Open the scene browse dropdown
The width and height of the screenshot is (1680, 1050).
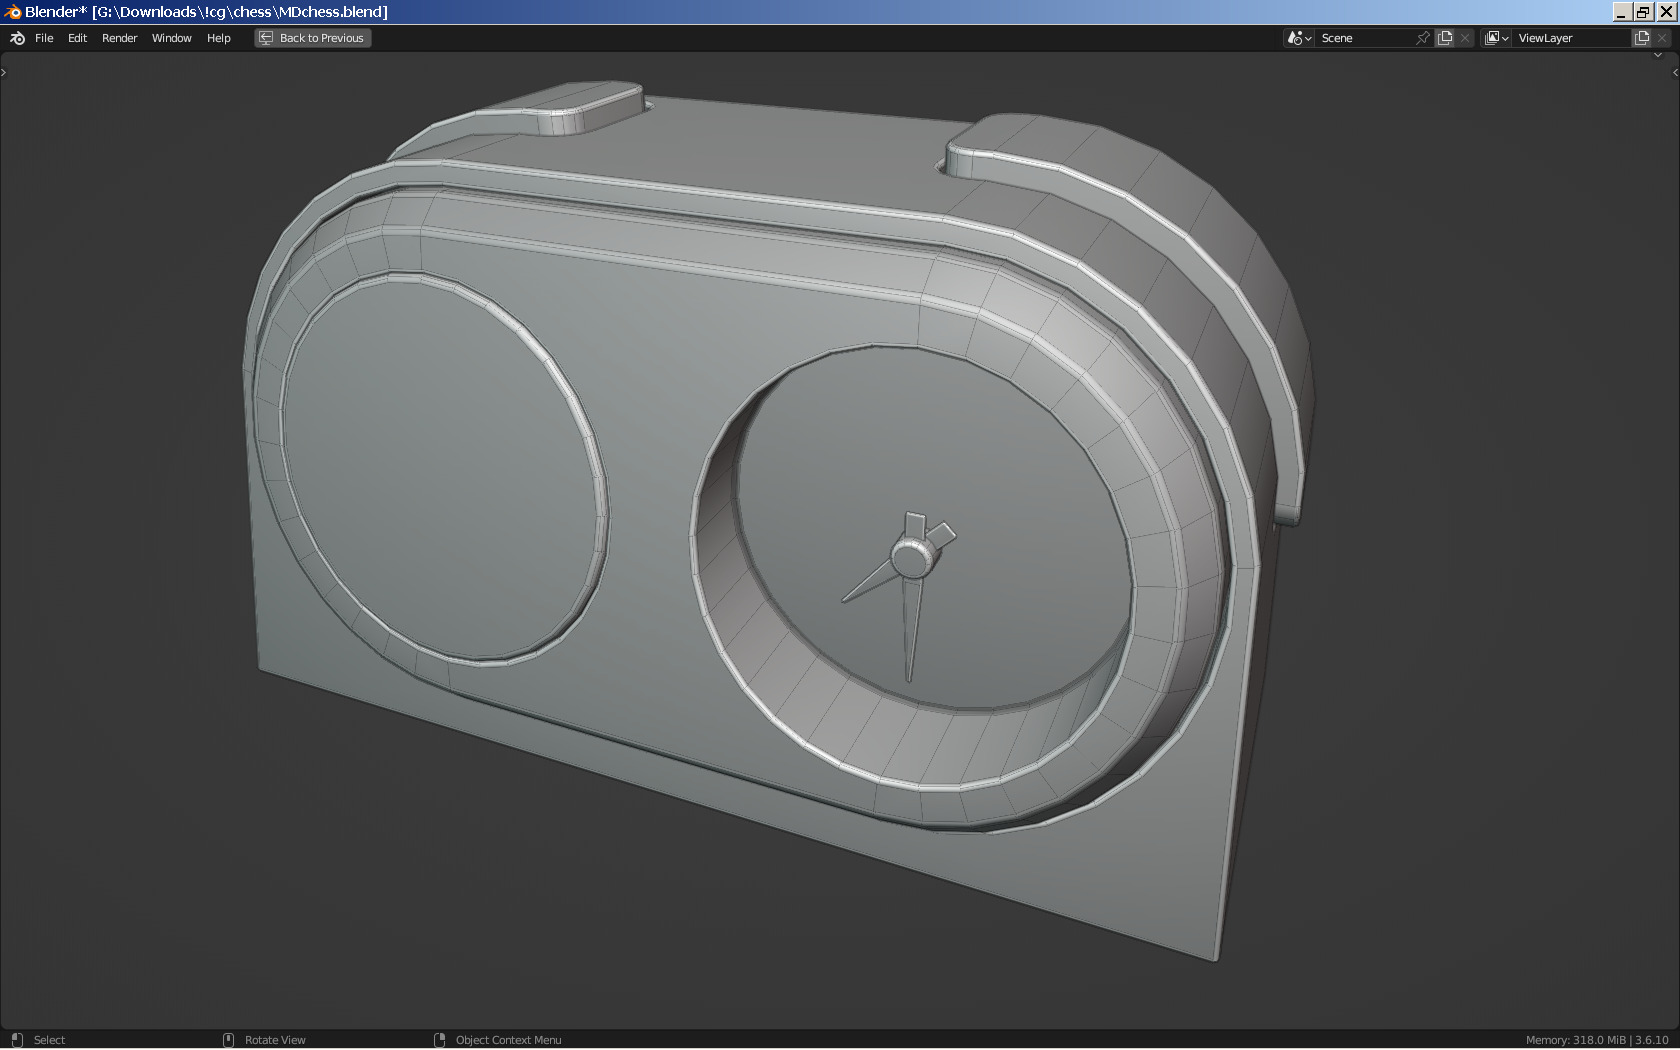click(1299, 38)
